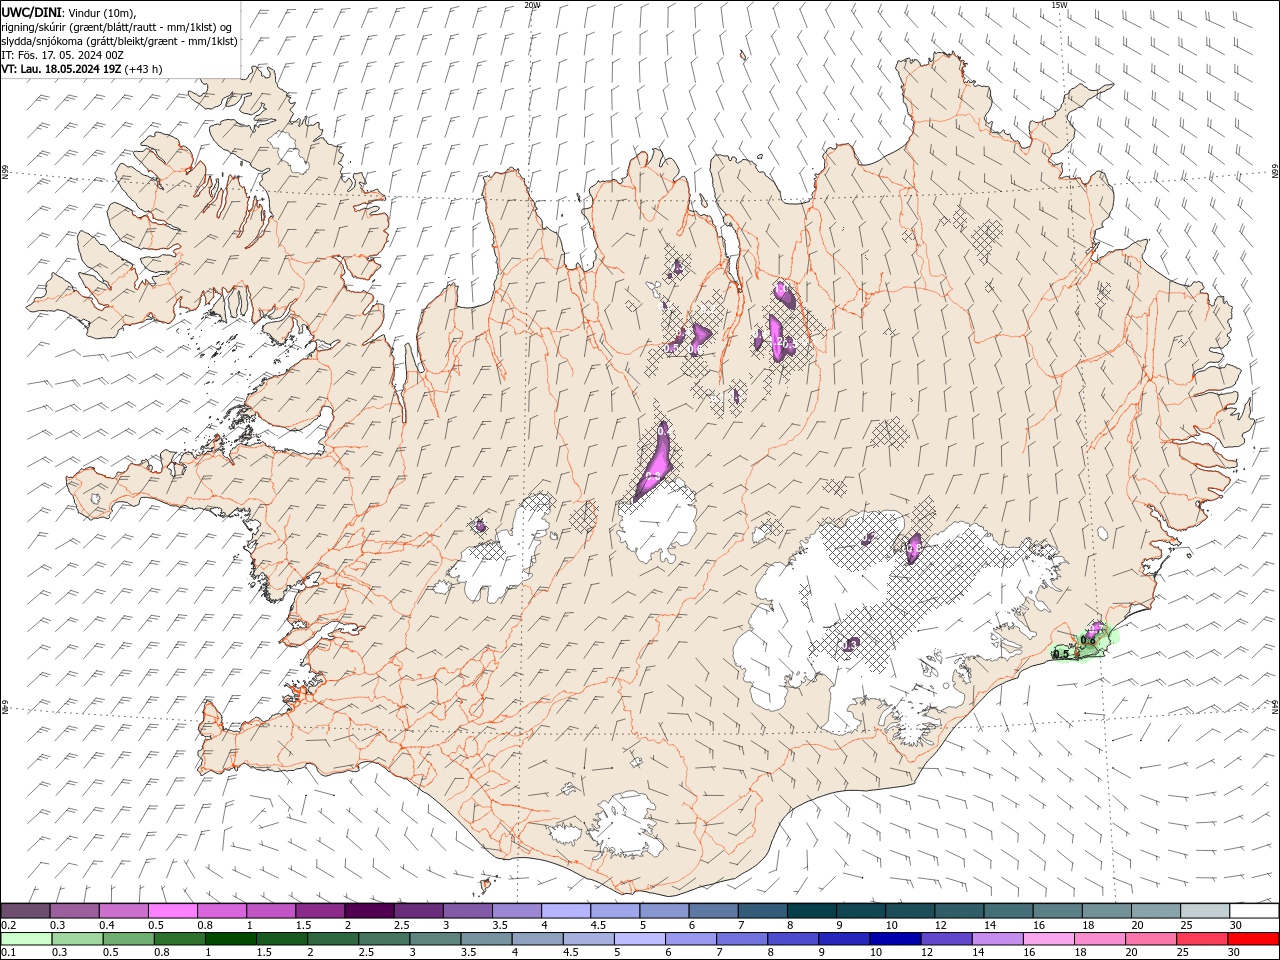Select the slate blue 6 snow-legend swatch
1280x960 pixels.
[x=713, y=911]
